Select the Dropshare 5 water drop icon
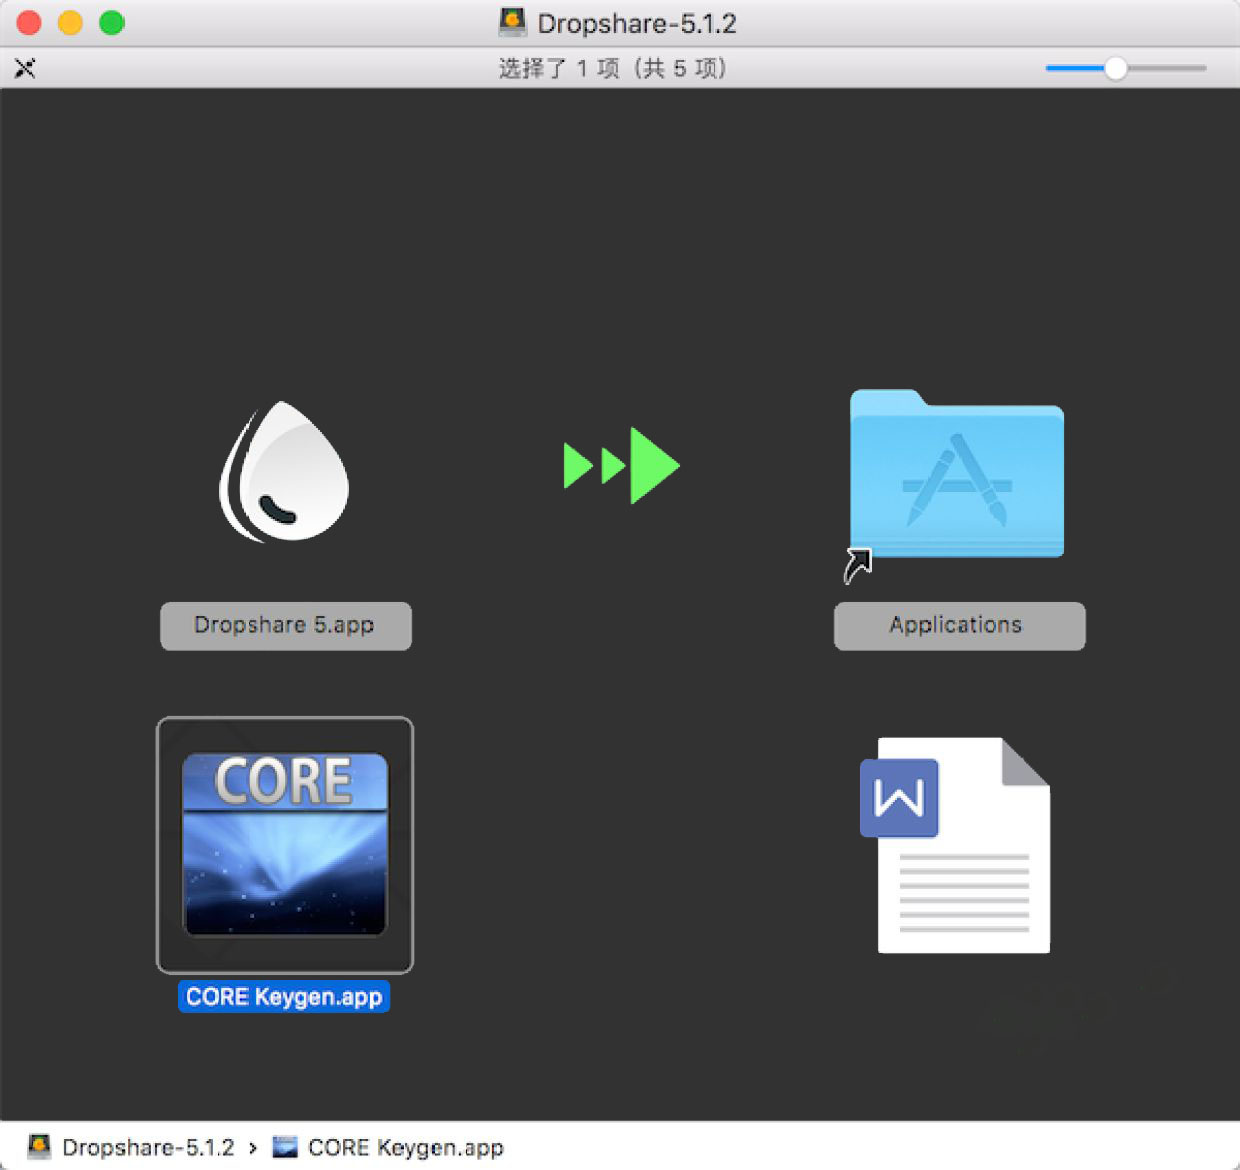The image size is (1240, 1170). coord(285,471)
